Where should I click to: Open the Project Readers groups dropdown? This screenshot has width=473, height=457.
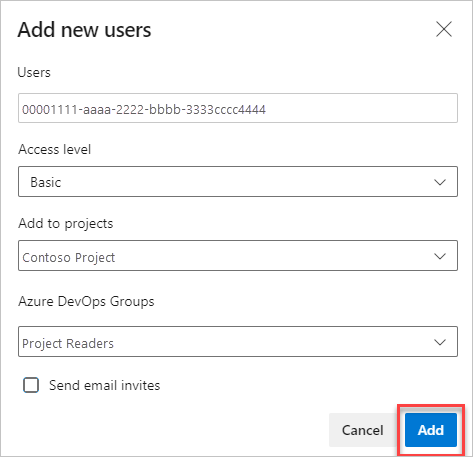(x=238, y=342)
